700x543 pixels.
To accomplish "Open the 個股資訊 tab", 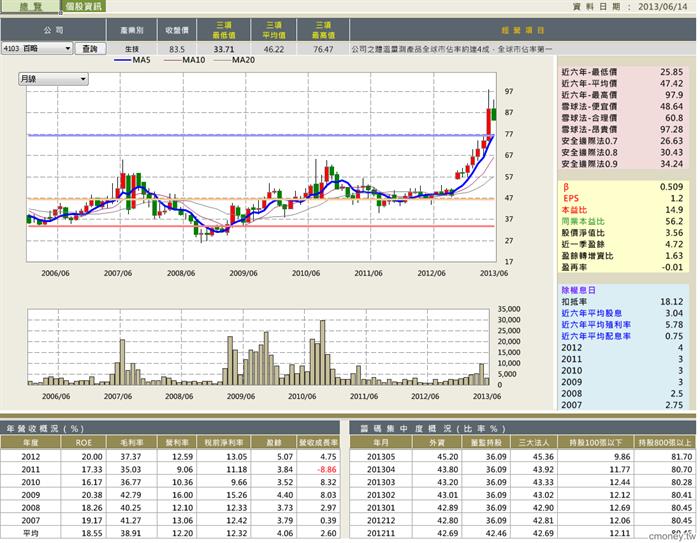I will tap(83, 6).
